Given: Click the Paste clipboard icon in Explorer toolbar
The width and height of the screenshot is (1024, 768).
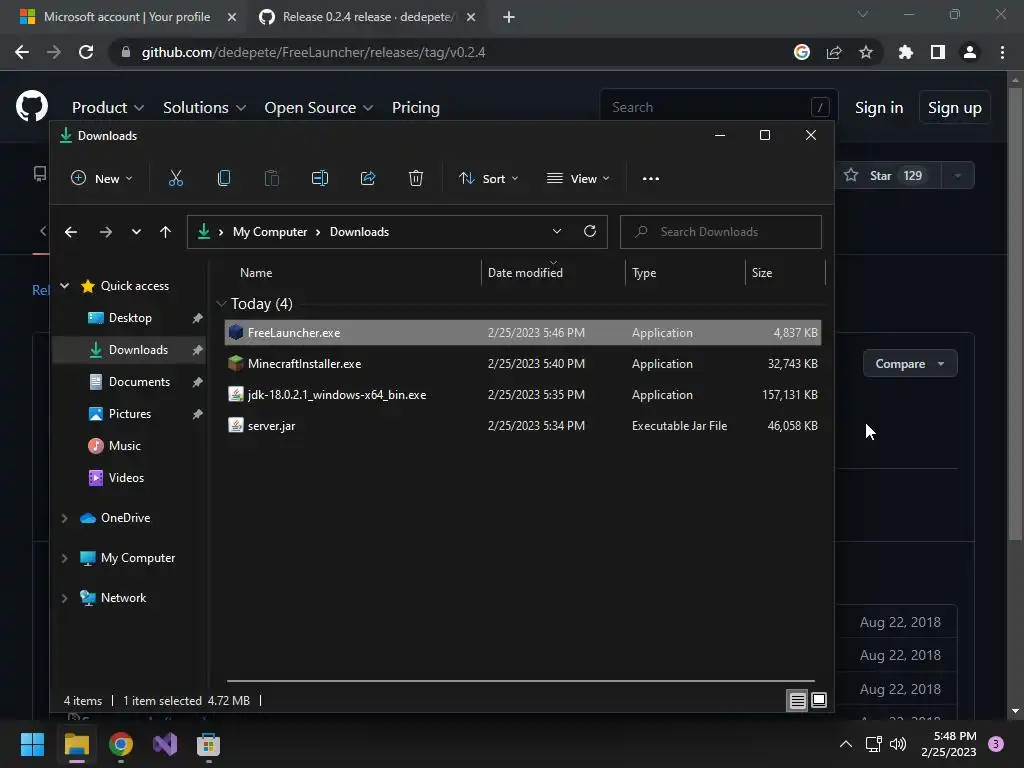Looking at the screenshot, I should pos(272,178).
